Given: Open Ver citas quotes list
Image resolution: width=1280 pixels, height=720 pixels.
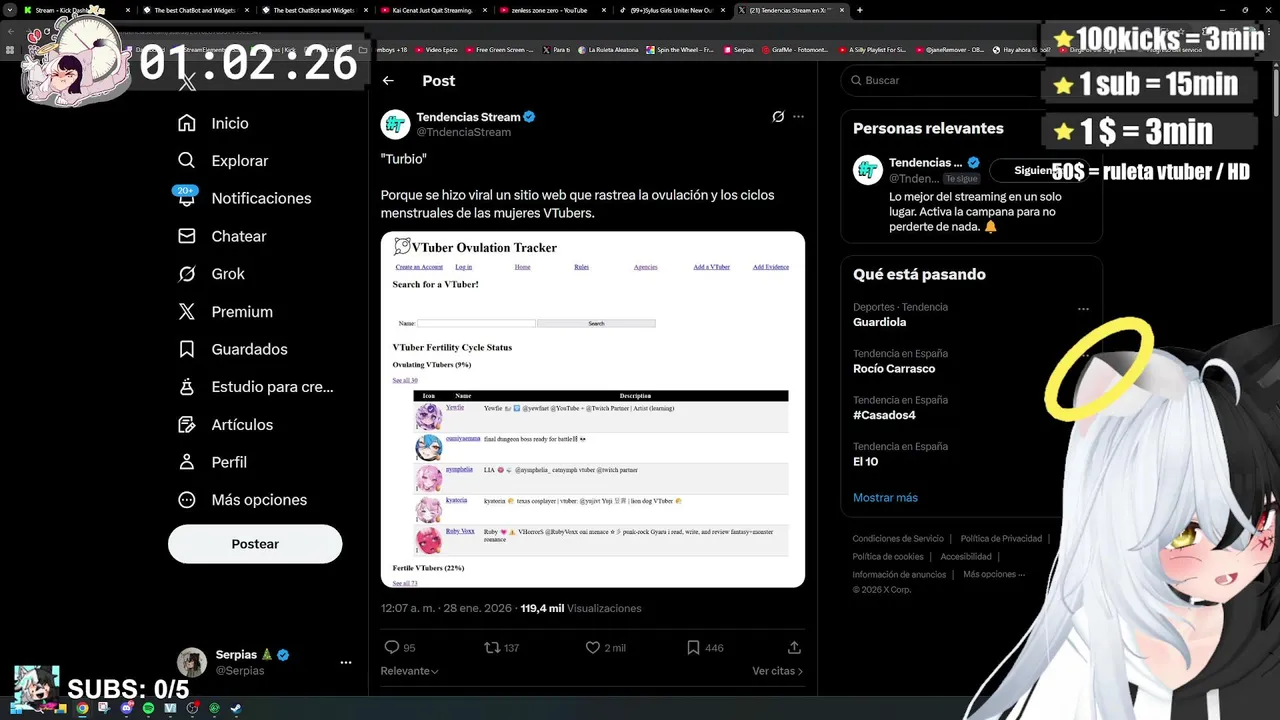Looking at the screenshot, I should tap(777, 671).
